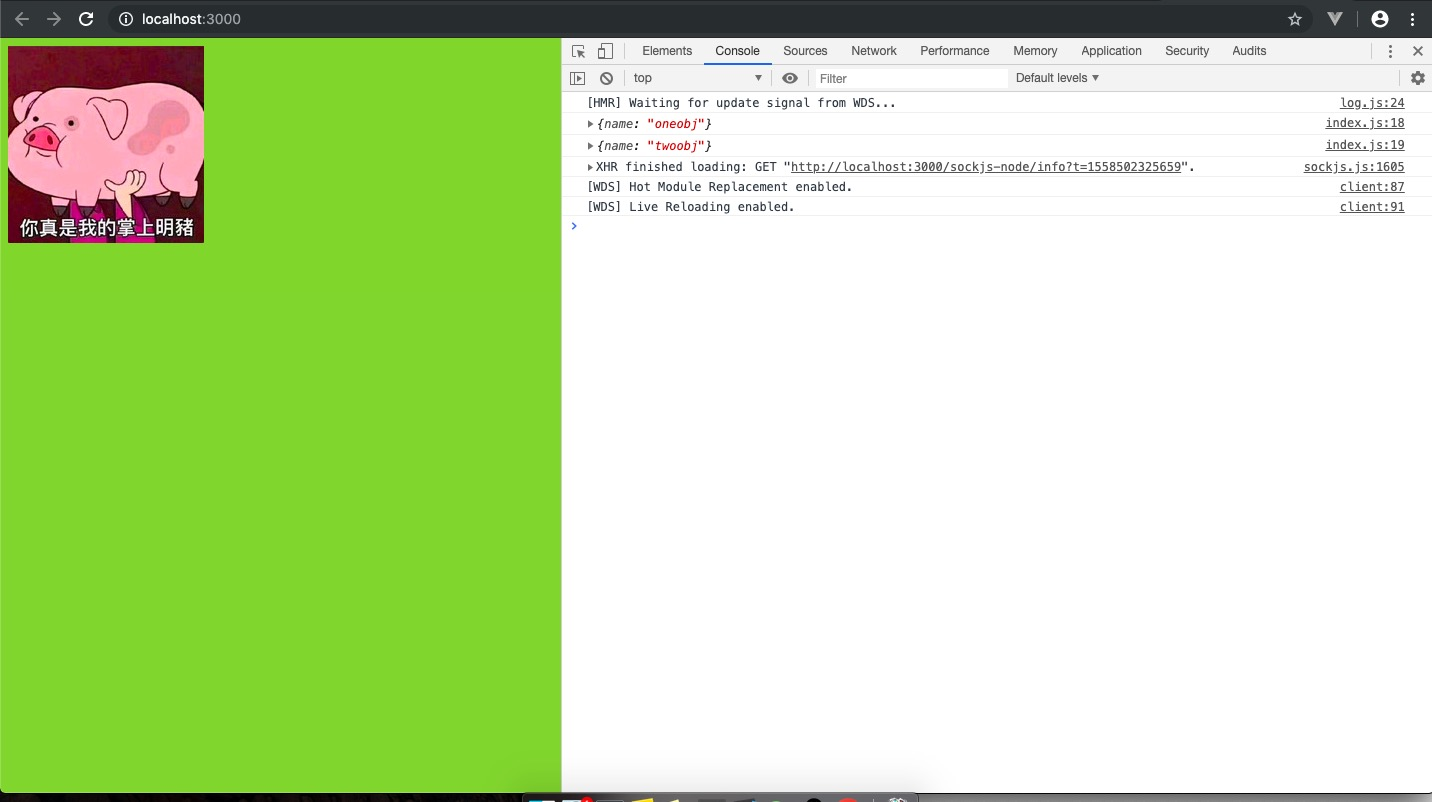Switch to the Elements tab
Screen dimensions: 1432x802
pos(667,51)
